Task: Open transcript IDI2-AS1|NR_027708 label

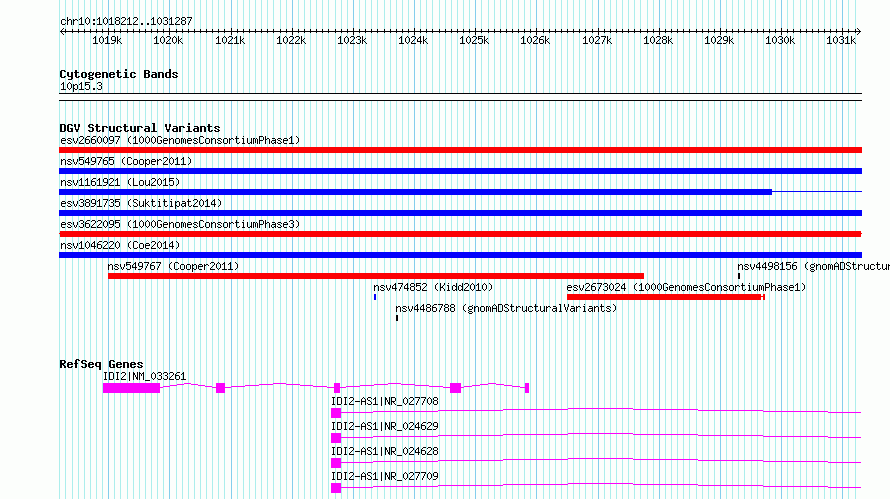Action: [x=385, y=401]
